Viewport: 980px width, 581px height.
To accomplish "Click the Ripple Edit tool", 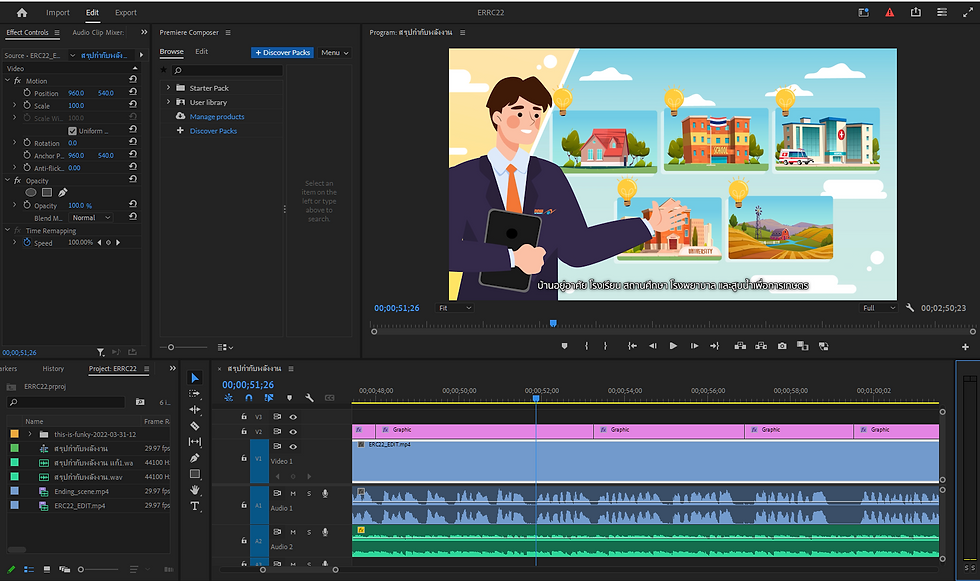I will (x=195, y=410).
